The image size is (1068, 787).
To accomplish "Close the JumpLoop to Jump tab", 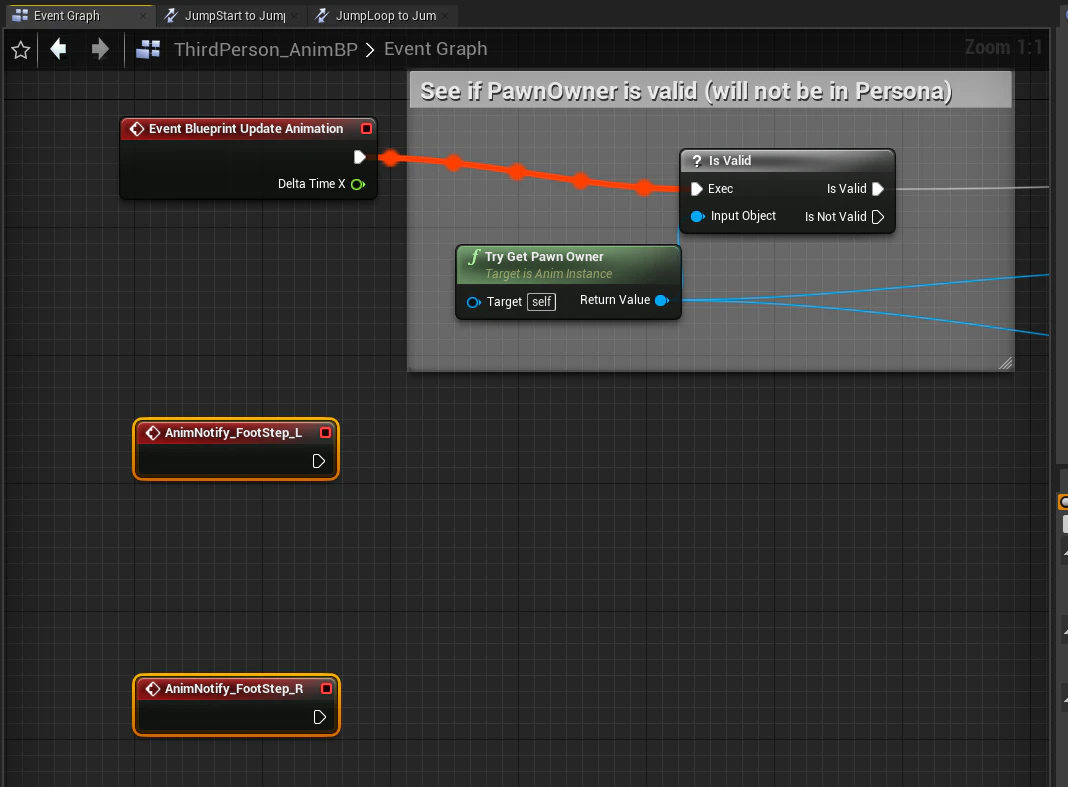I will (445, 16).
